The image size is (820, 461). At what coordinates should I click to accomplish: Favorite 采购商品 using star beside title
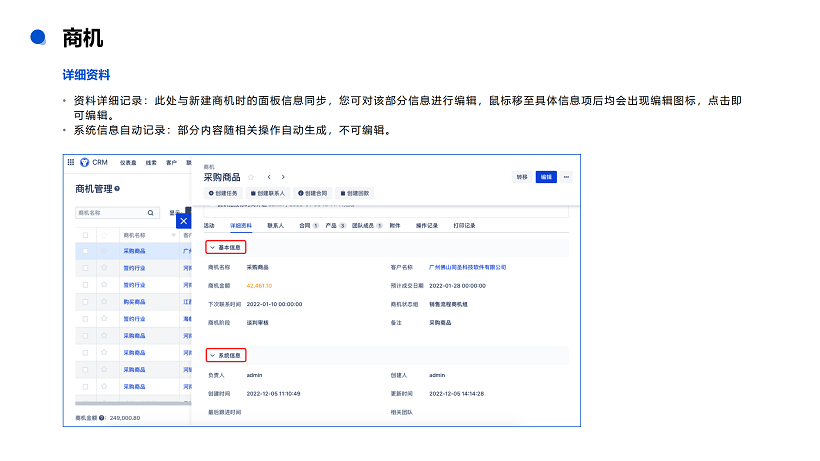(251, 177)
